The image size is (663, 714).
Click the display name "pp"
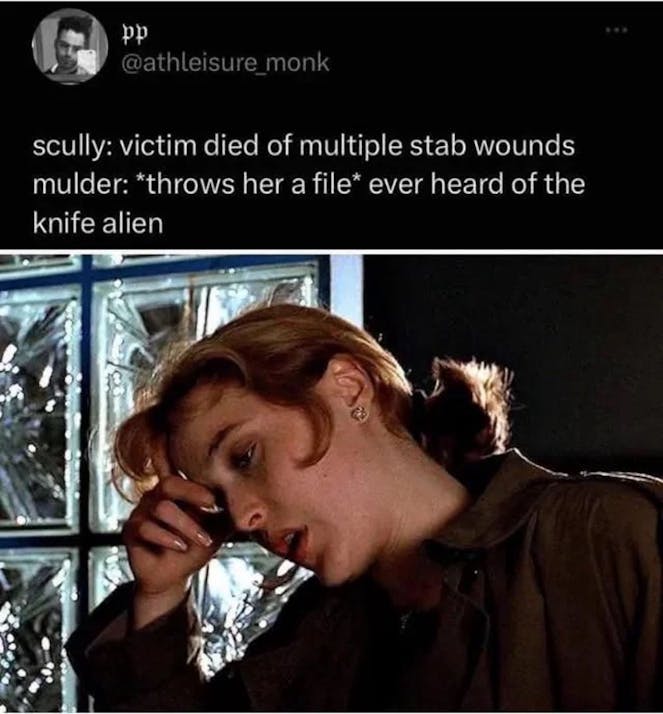130,34
